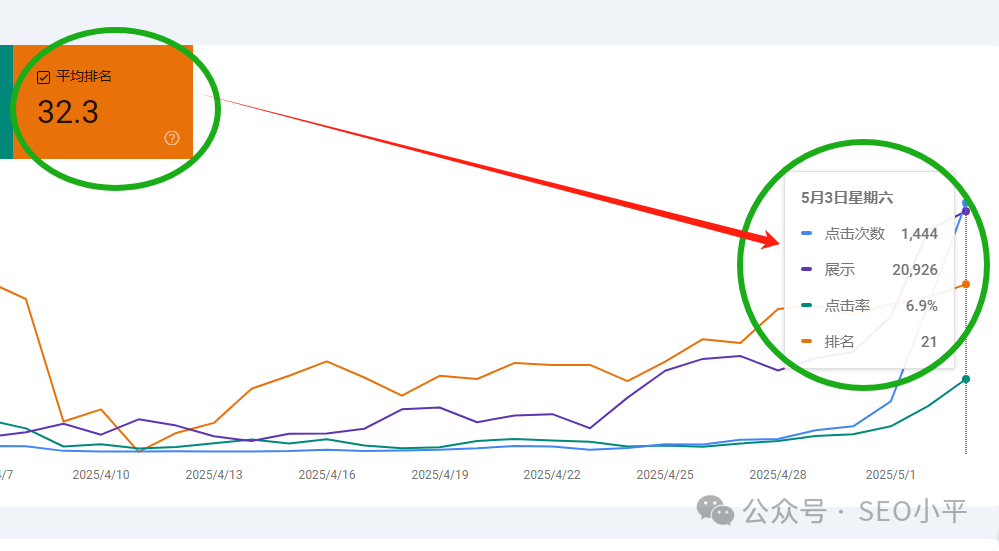Click the 2025/4/28 date axis label

(x=778, y=475)
